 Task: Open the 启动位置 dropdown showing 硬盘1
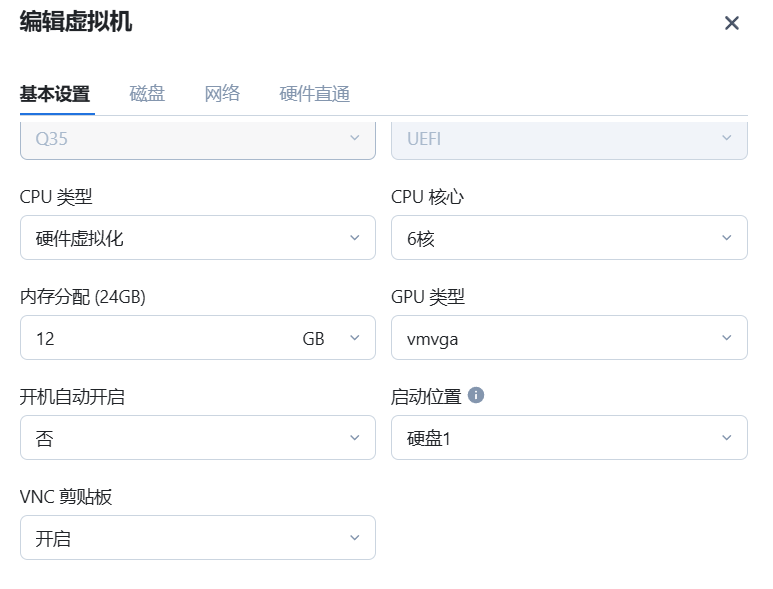568,438
